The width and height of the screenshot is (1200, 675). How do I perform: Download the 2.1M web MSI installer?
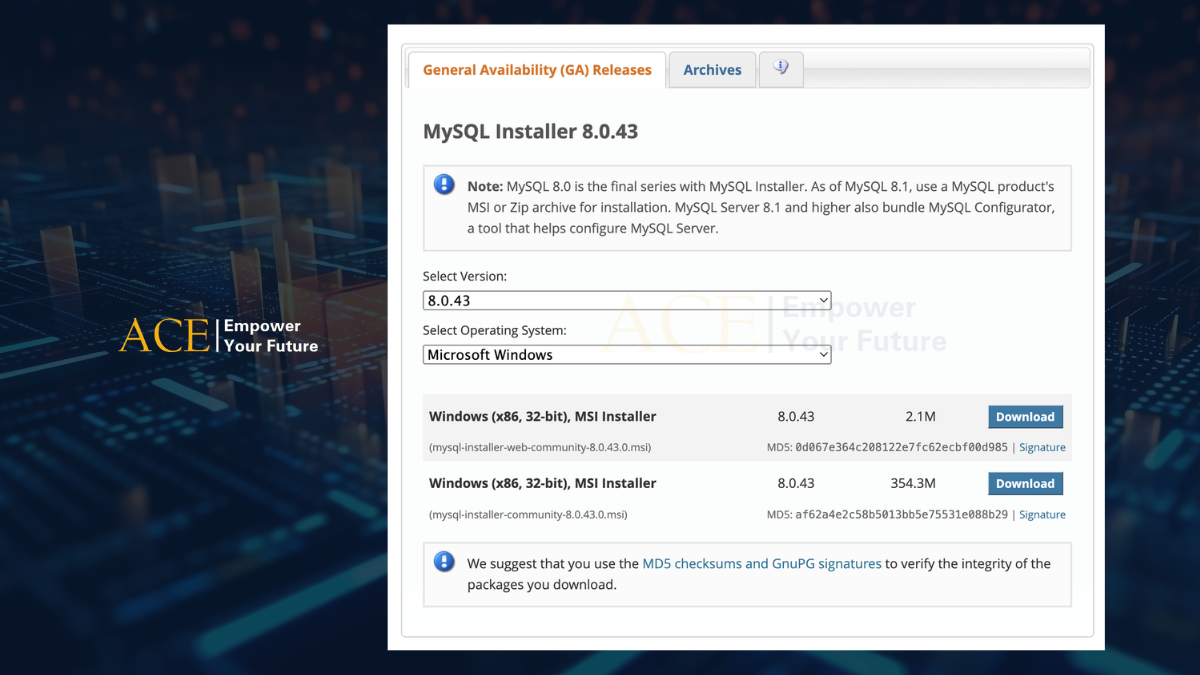point(1025,417)
